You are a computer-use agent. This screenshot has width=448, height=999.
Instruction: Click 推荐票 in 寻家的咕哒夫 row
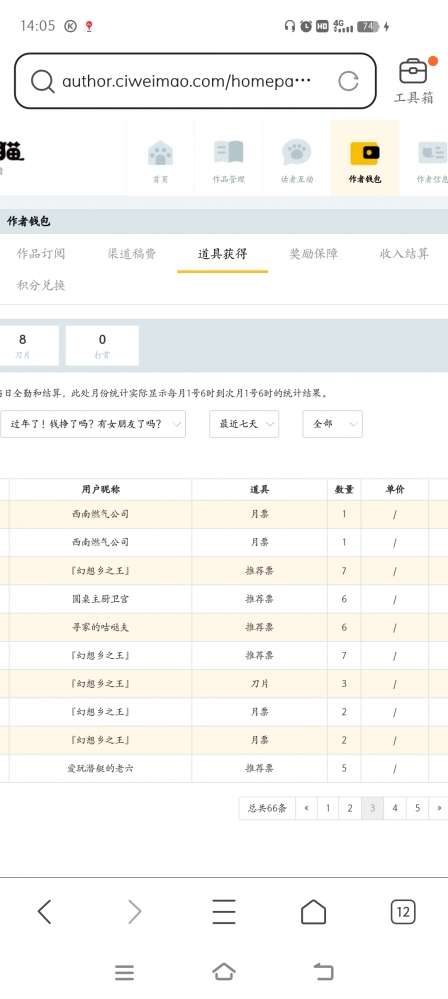click(x=259, y=627)
